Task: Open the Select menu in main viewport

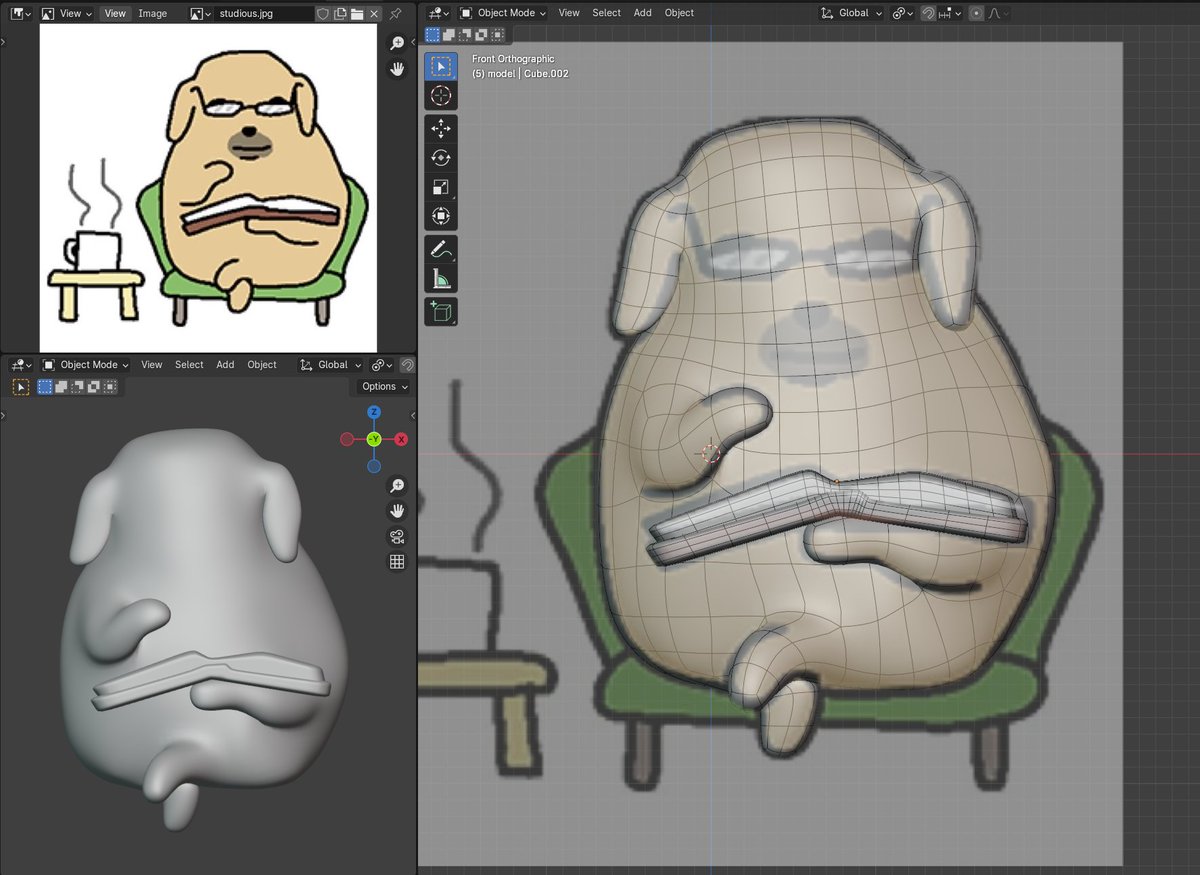Action: tap(607, 13)
